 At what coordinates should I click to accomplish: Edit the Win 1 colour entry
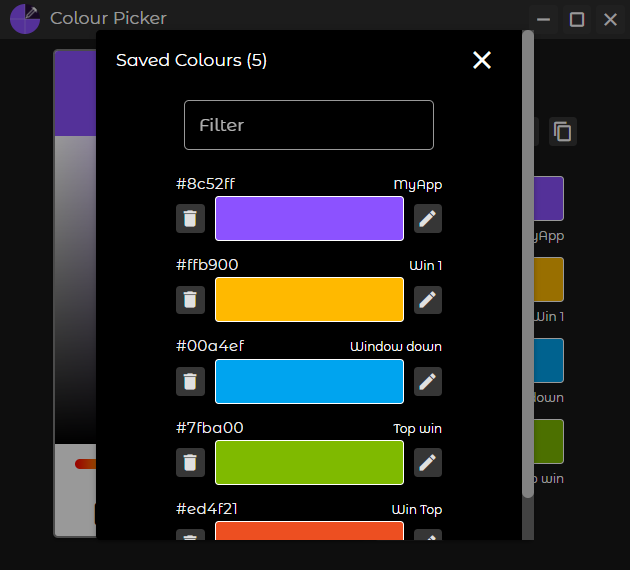point(428,299)
